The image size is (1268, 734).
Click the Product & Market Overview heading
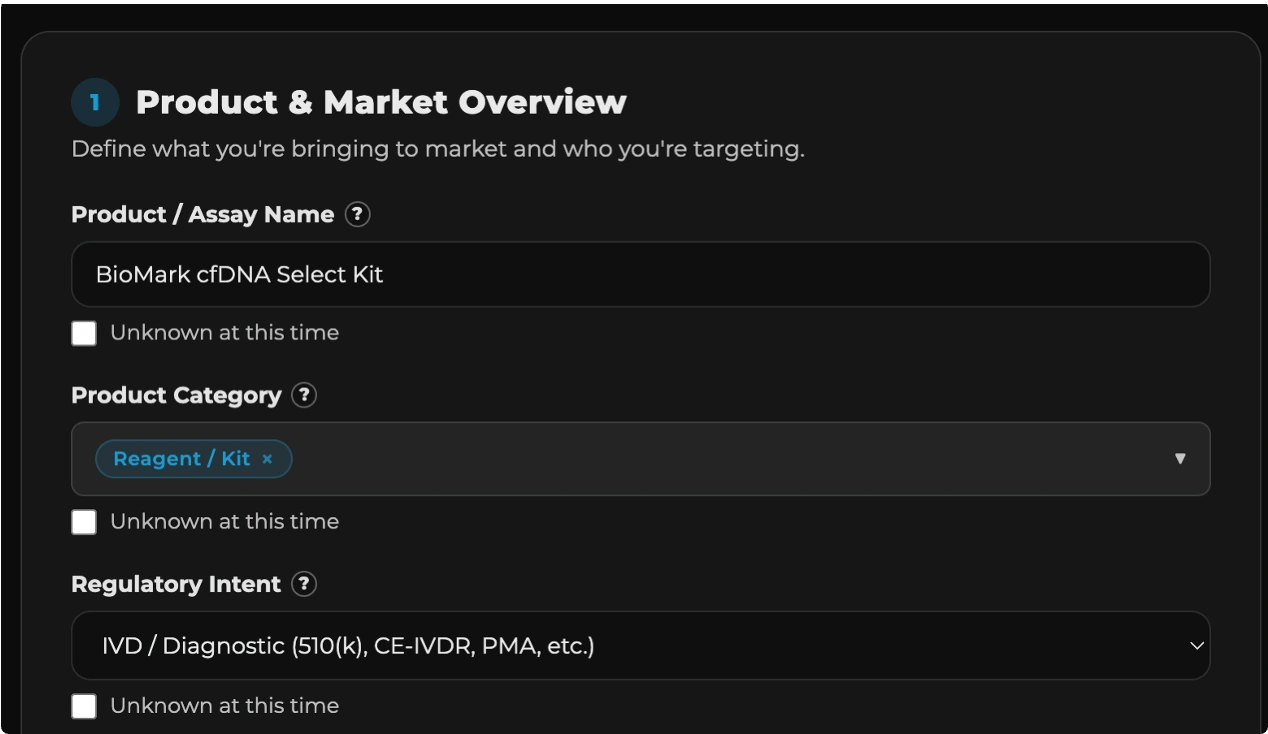pos(381,102)
